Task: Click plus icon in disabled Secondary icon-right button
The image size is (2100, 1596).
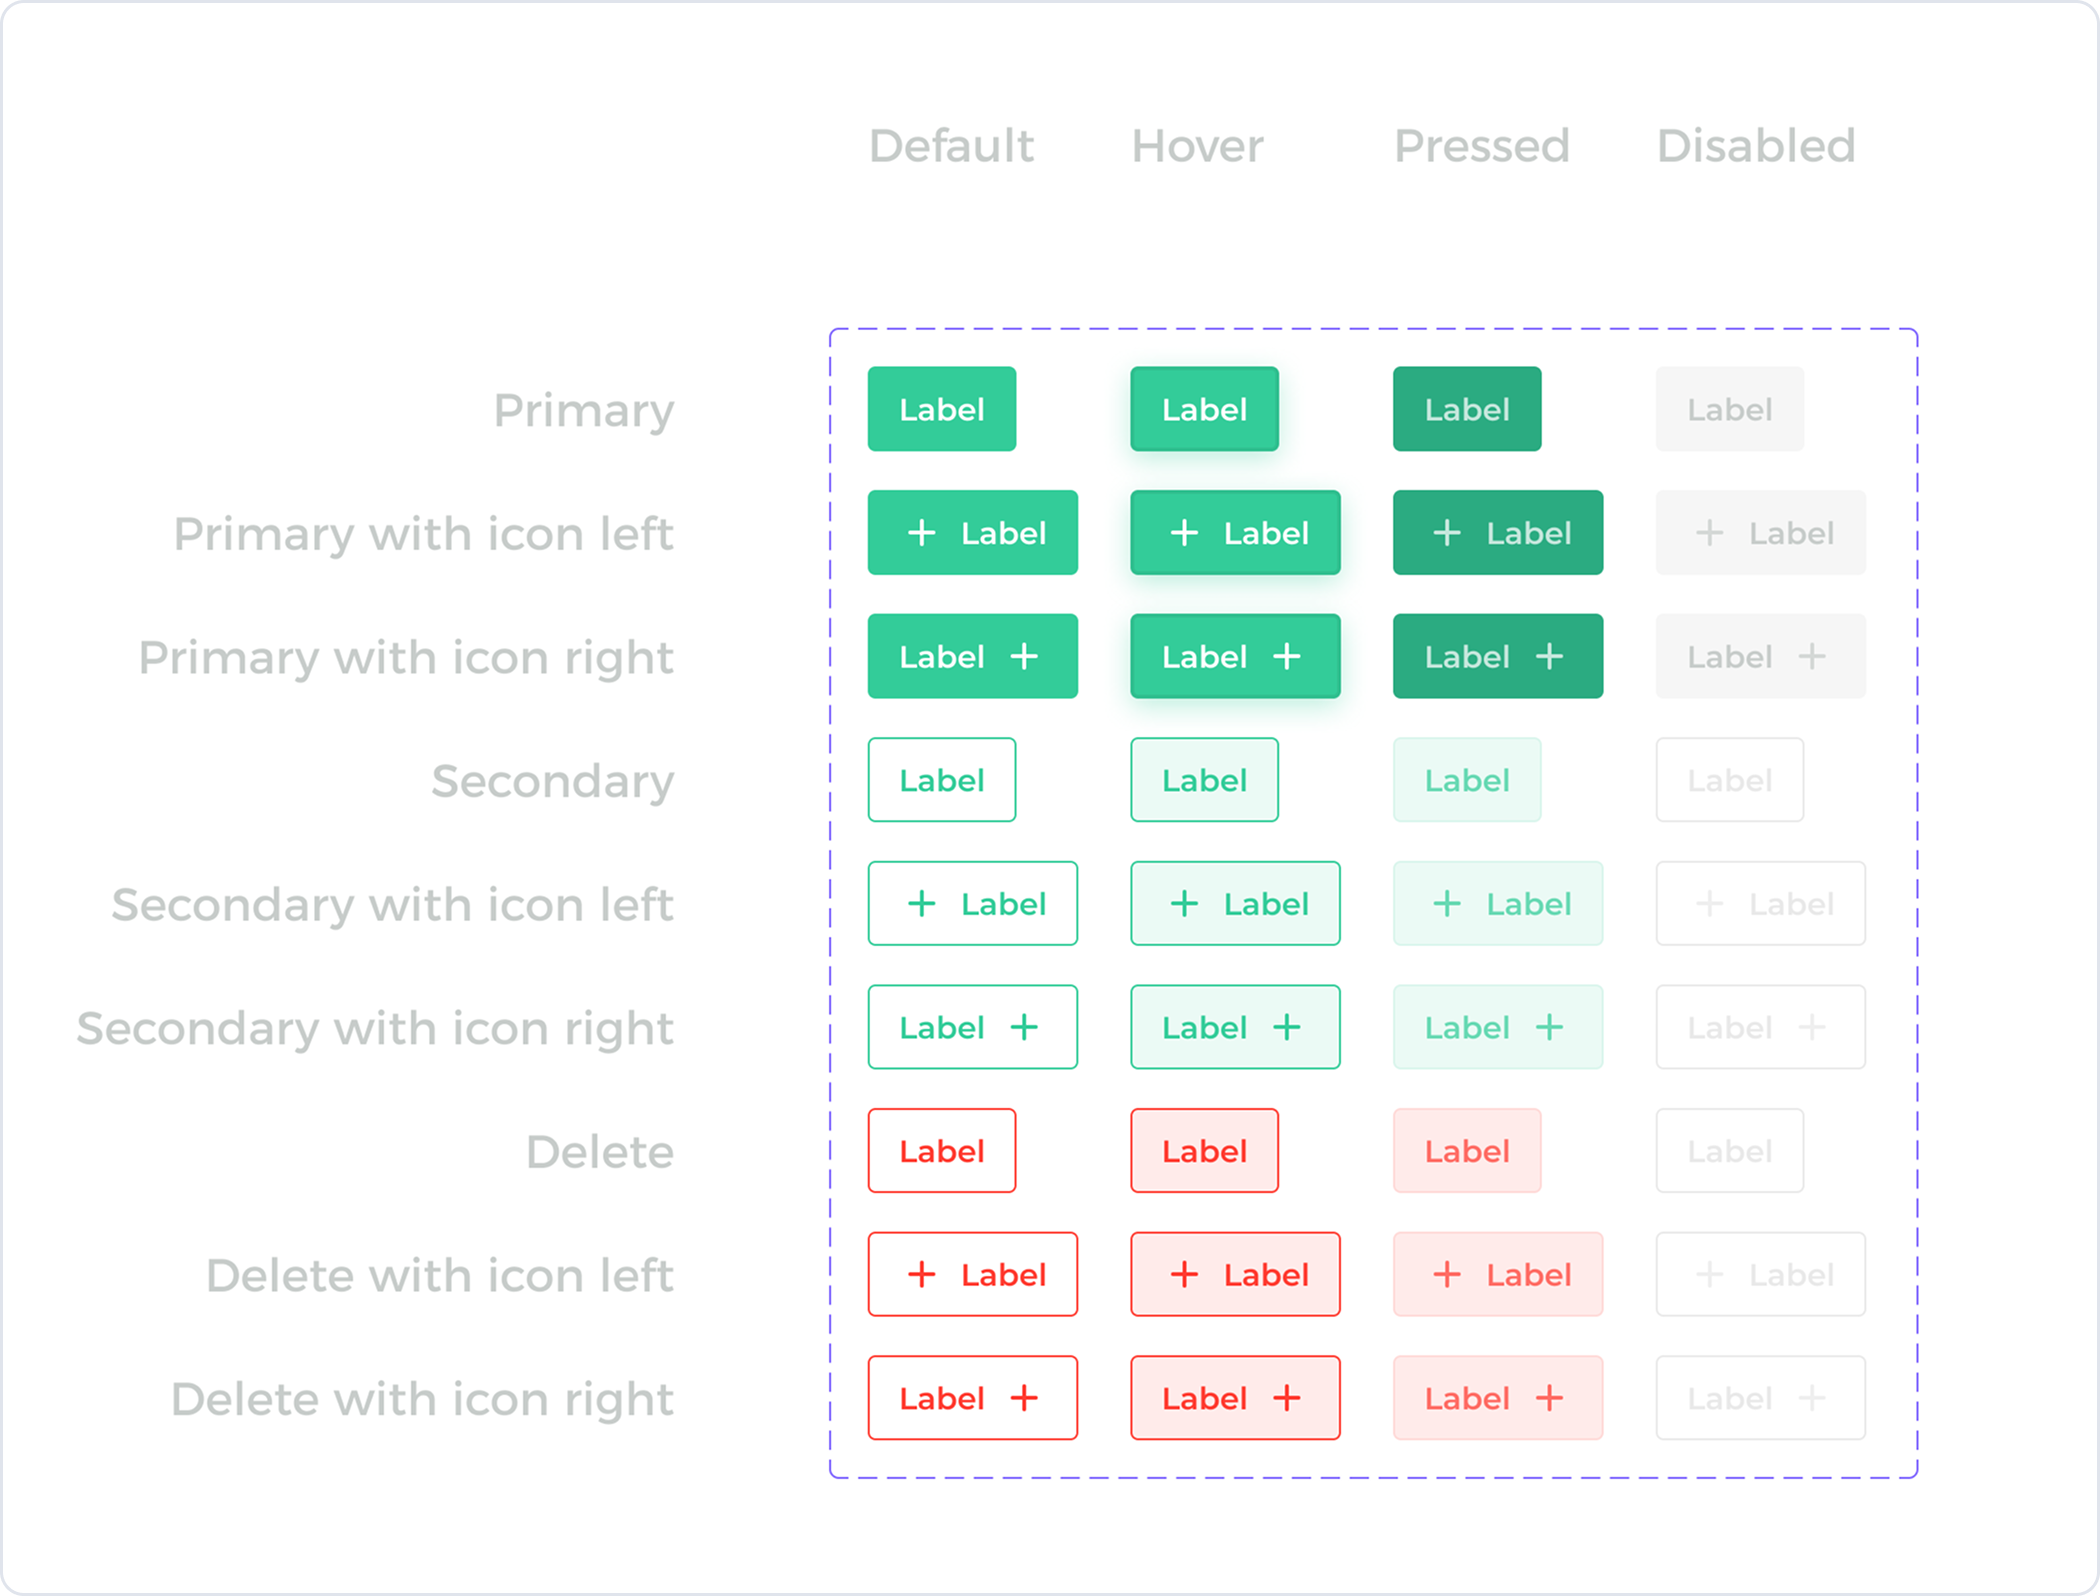Action: click(1812, 1027)
